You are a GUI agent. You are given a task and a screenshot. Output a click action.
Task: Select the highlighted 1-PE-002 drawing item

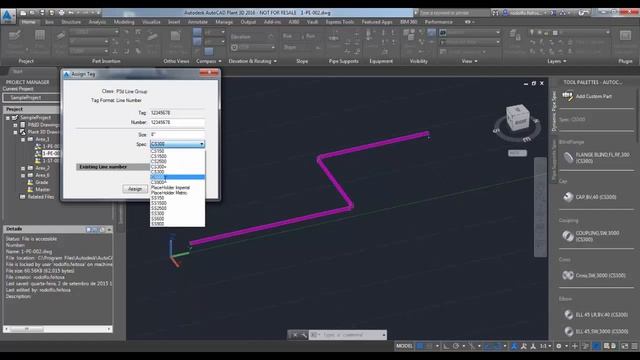[51, 153]
